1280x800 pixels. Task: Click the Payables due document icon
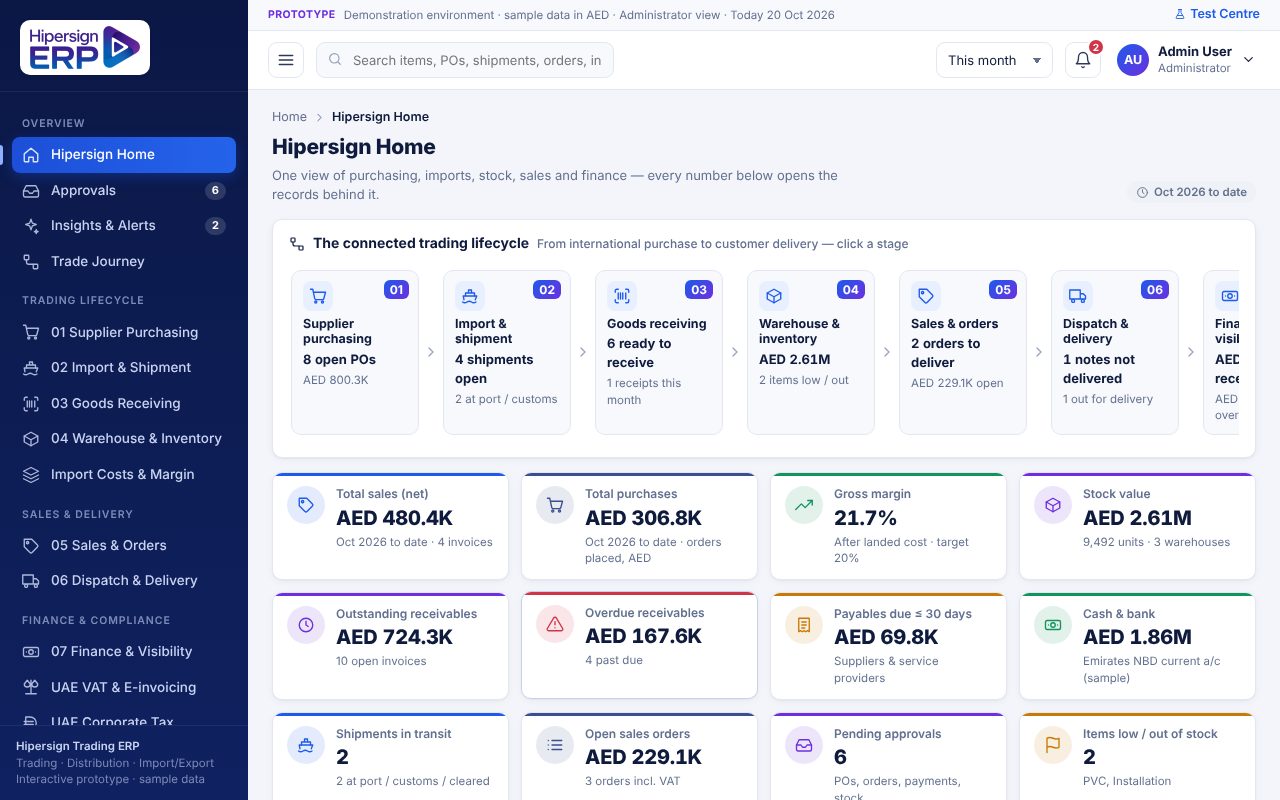click(804, 625)
